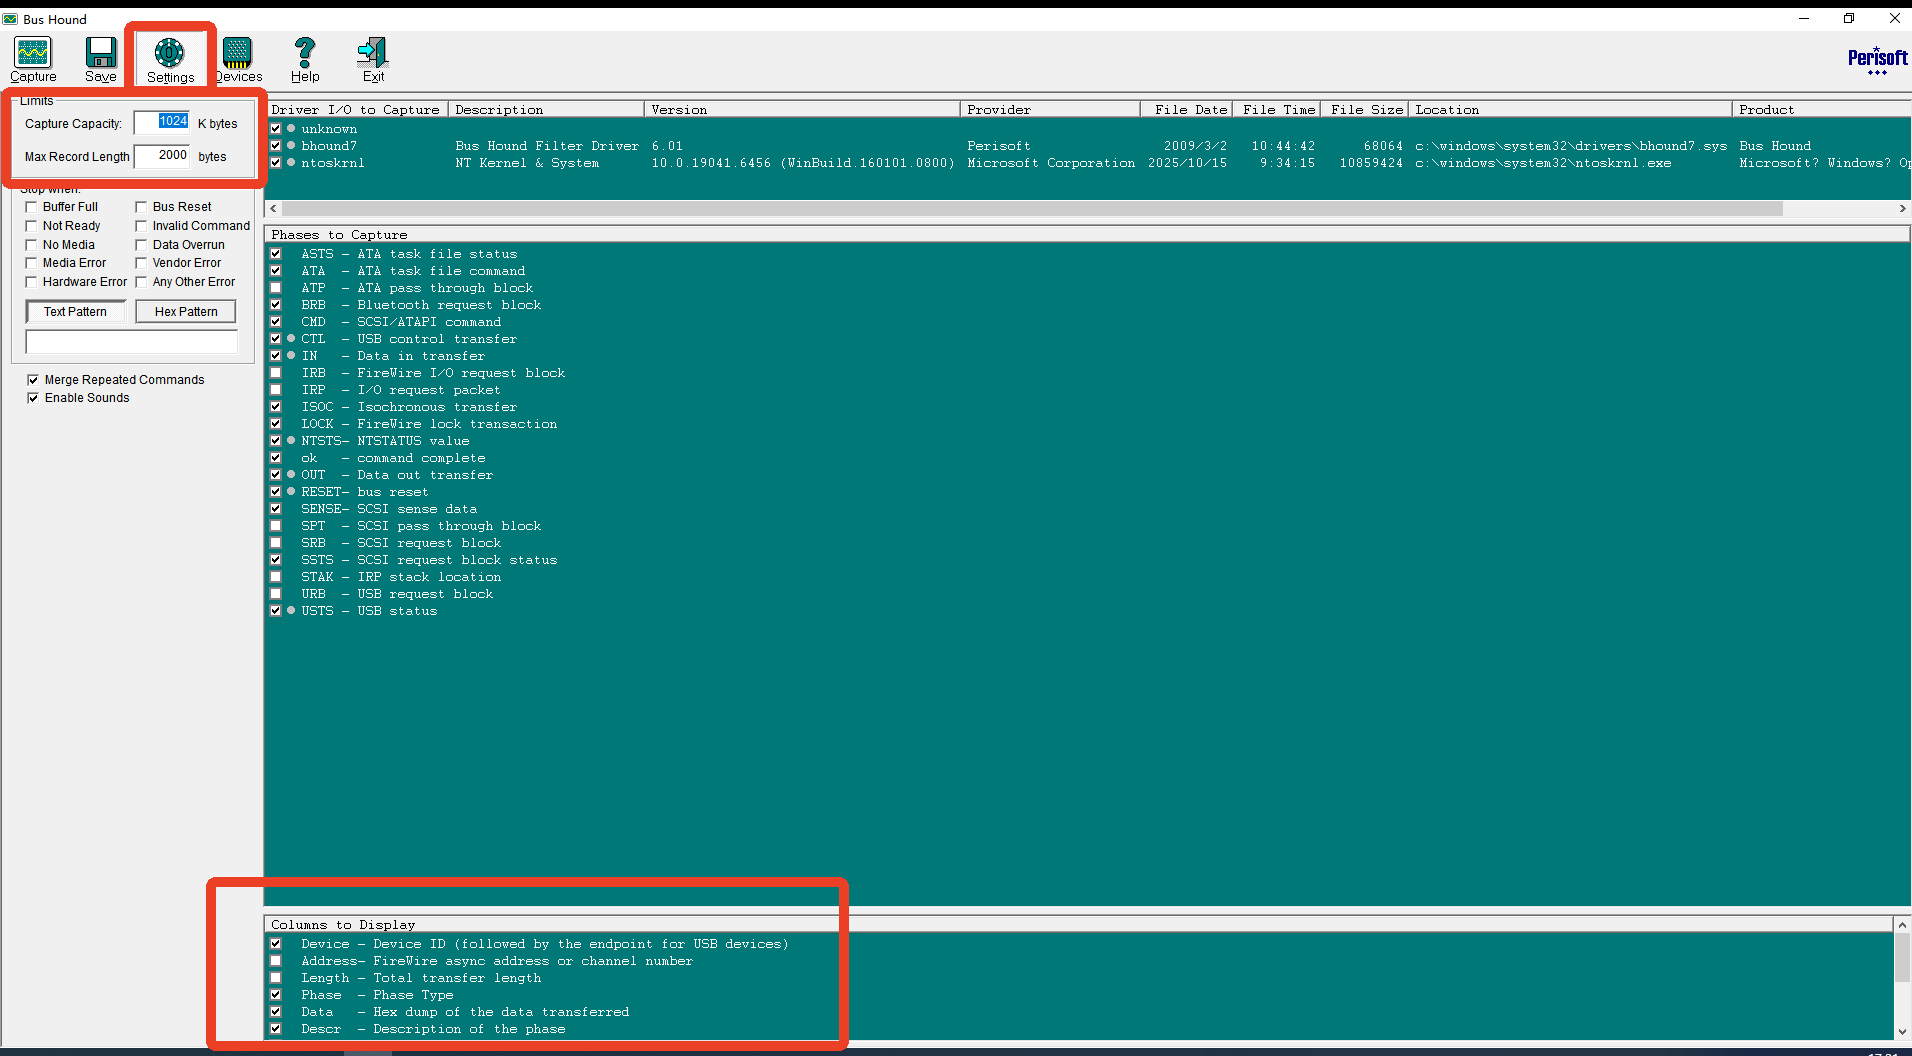Image resolution: width=1912 pixels, height=1056 pixels.
Task: Enable the IRP request packet phase
Action: (276, 390)
